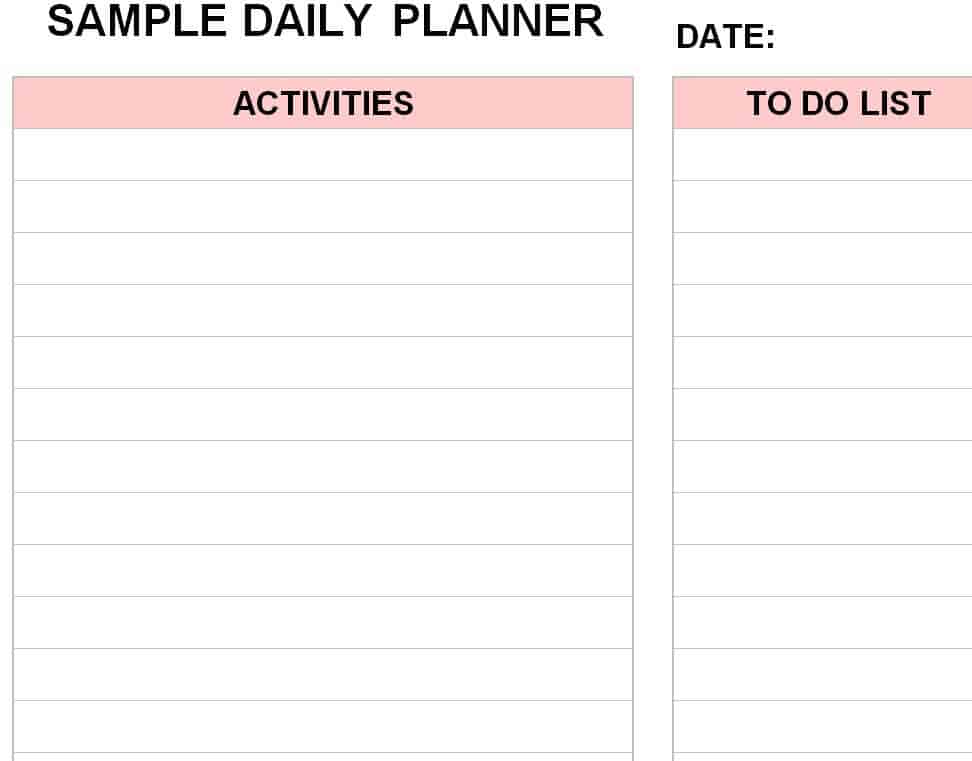The image size is (972, 761).
Task: Click the seventh TO DO LIST row
Action: 822,467
